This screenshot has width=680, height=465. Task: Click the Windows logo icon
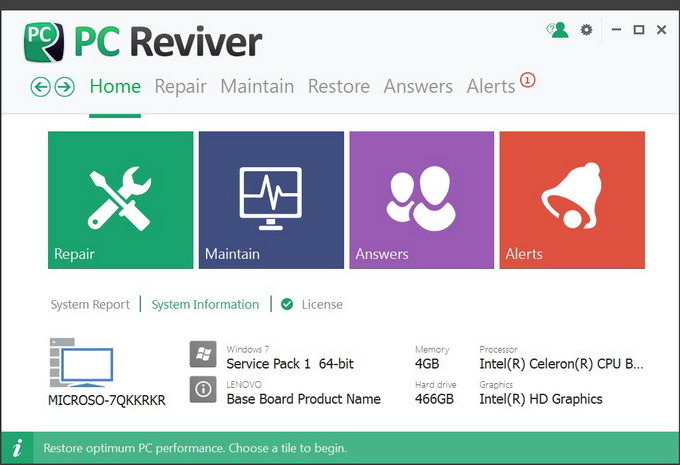click(203, 354)
